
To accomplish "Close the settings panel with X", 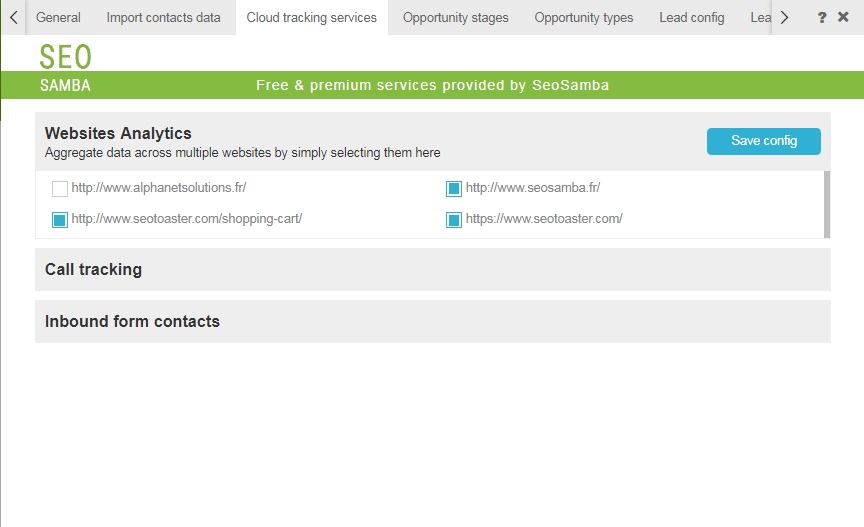I will coord(843,17).
